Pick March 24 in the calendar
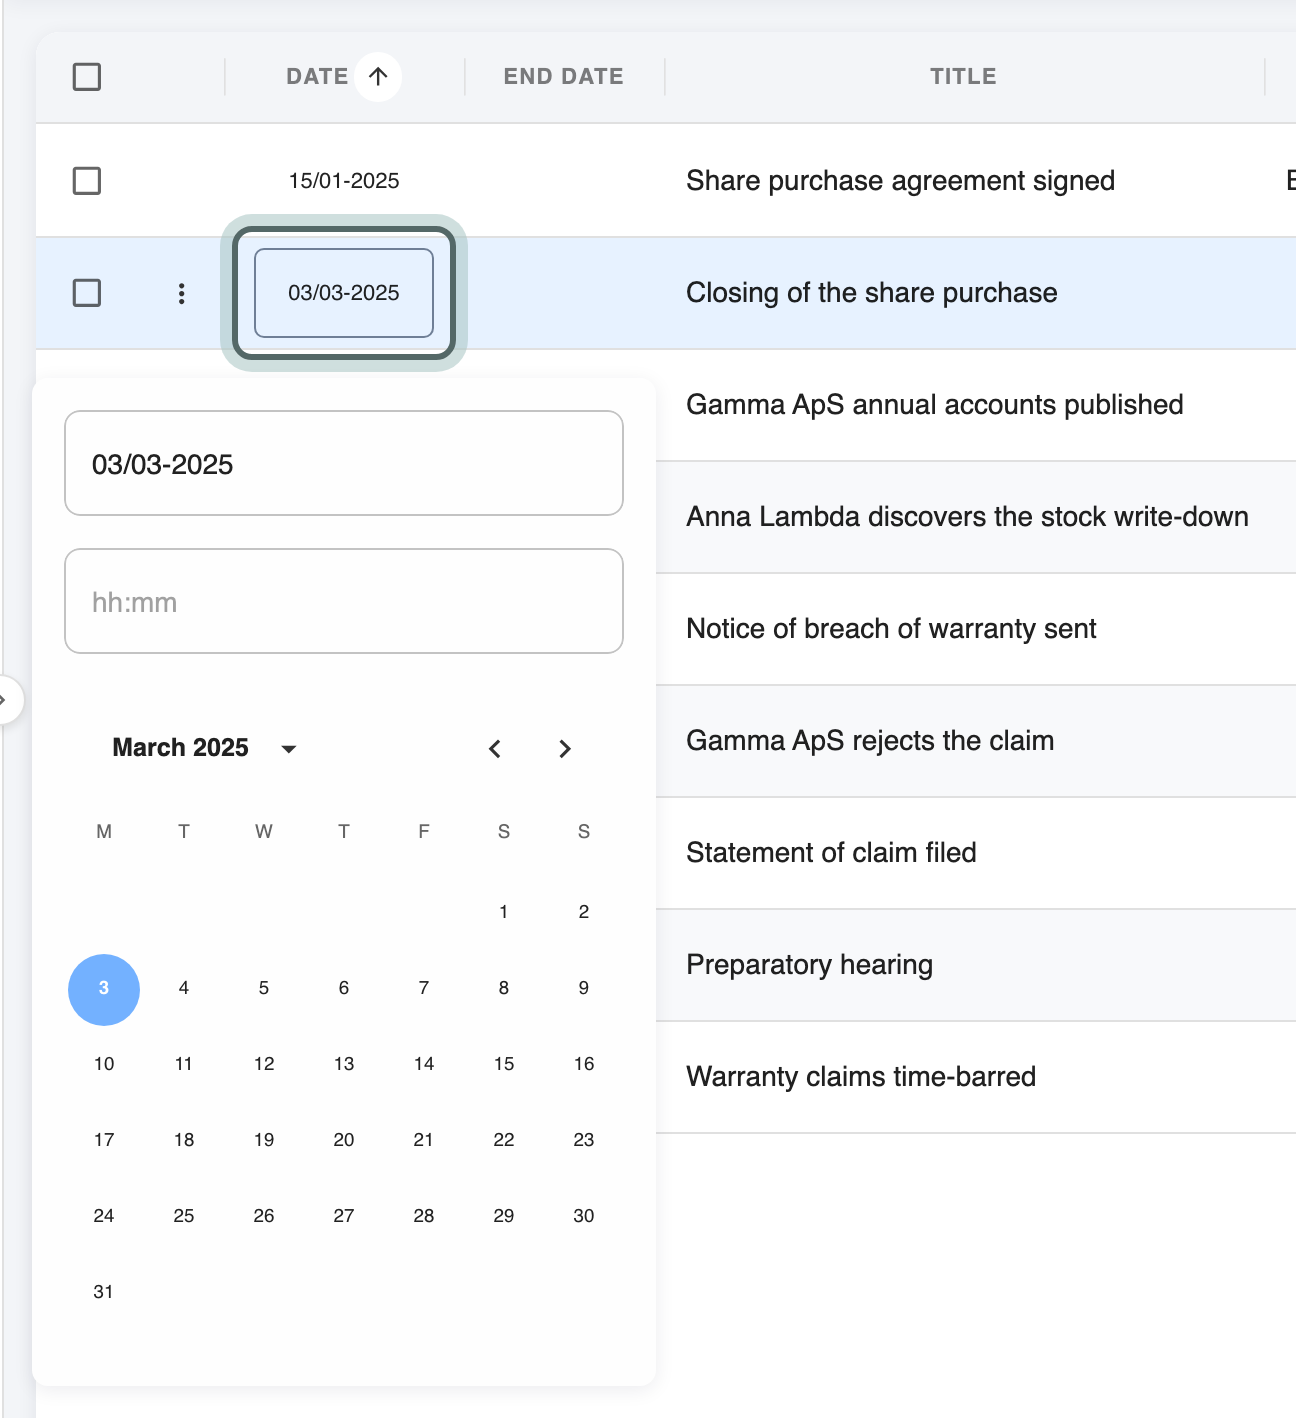Screen dimensions: 1296x1418 (x=104, y=1216)
